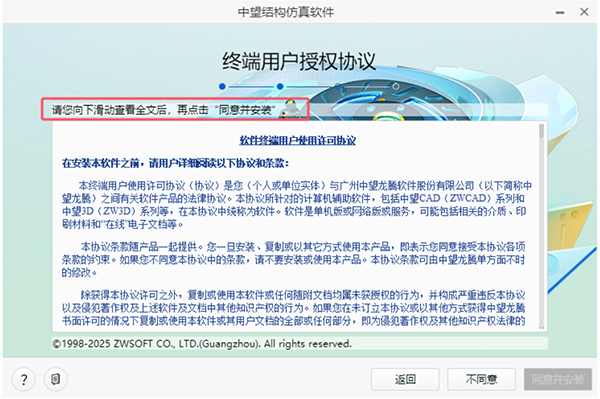This screenshot has height=399, width=600.
Task: Click the 同意并安装 button
Action: click(x=558, y=379)
